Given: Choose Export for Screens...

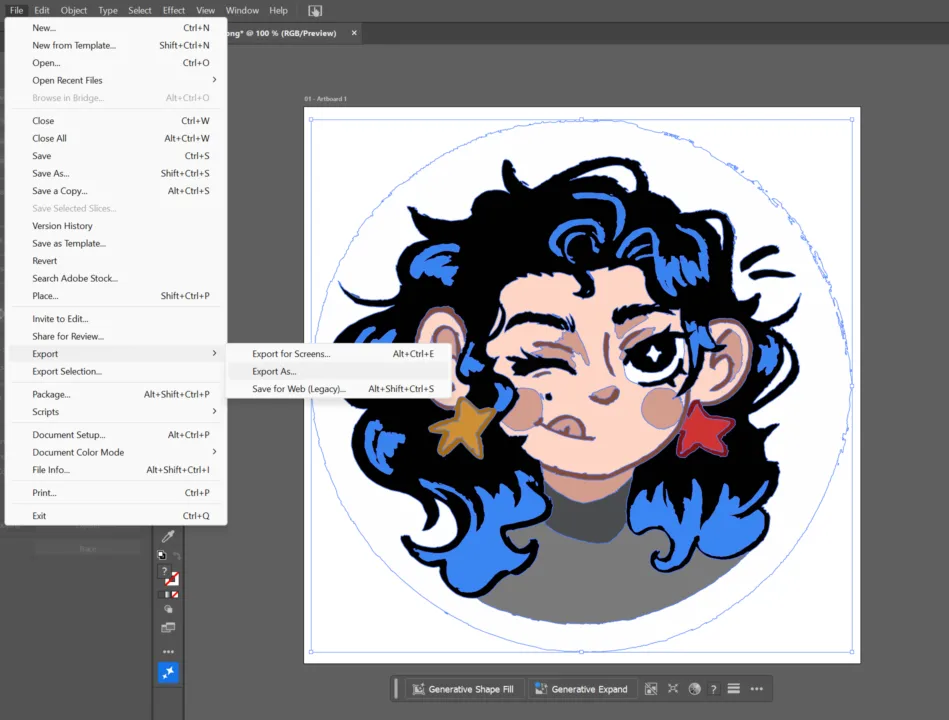Looking at the screenshot, I should point(338,353).
